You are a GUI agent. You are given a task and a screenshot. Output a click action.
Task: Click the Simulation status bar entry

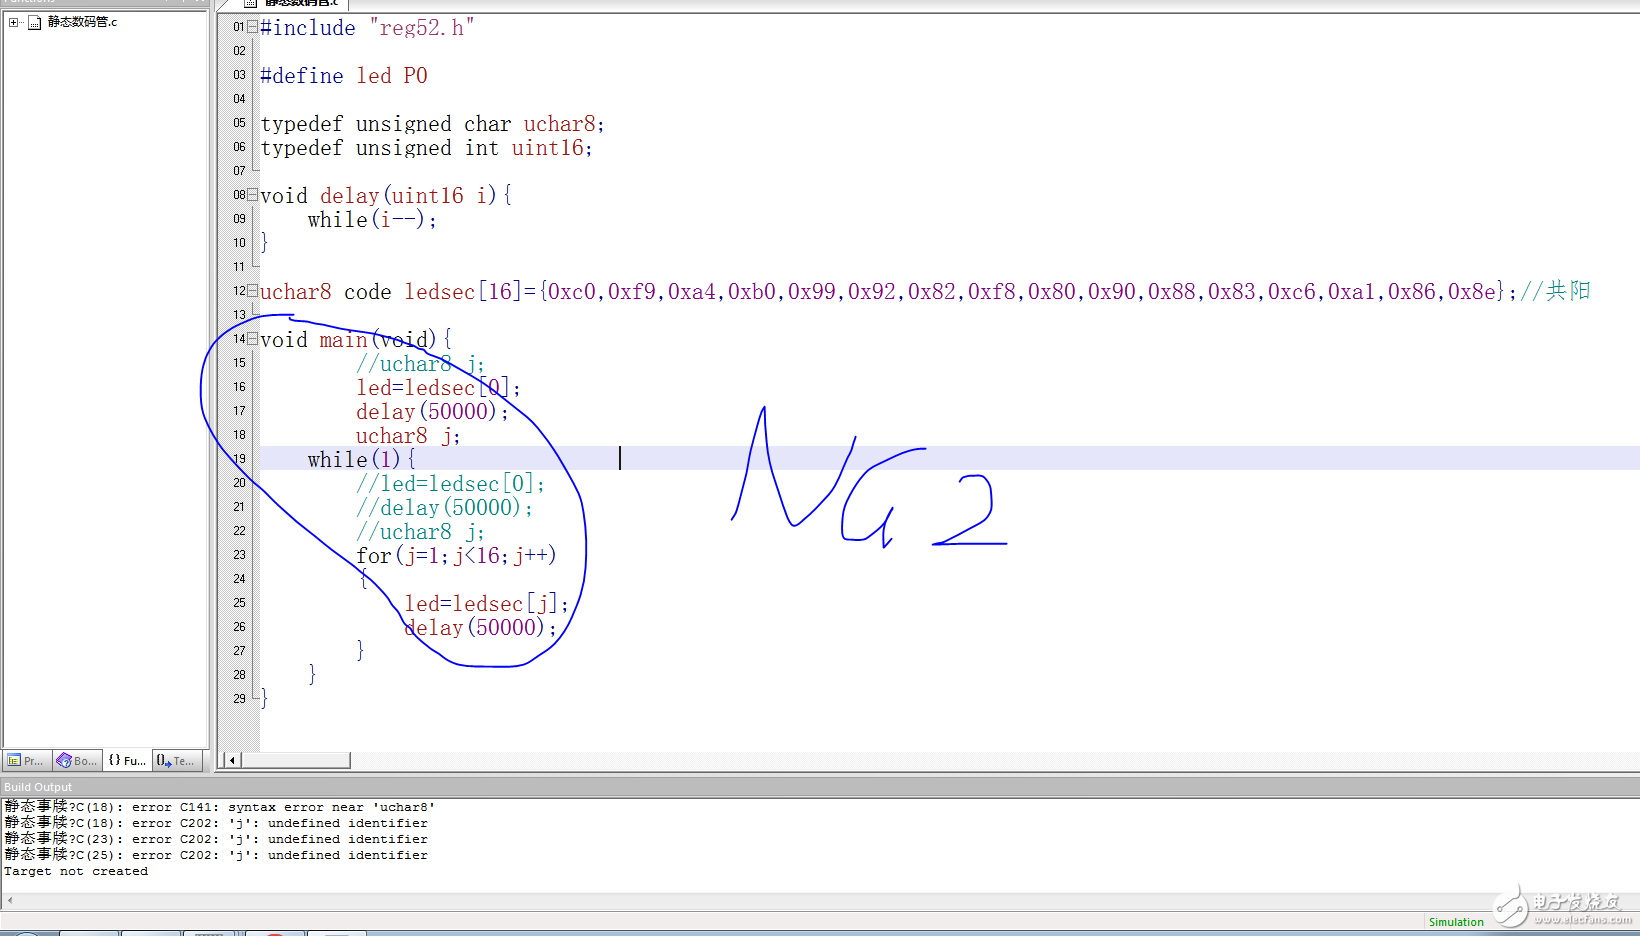[x=1456, y=922]
